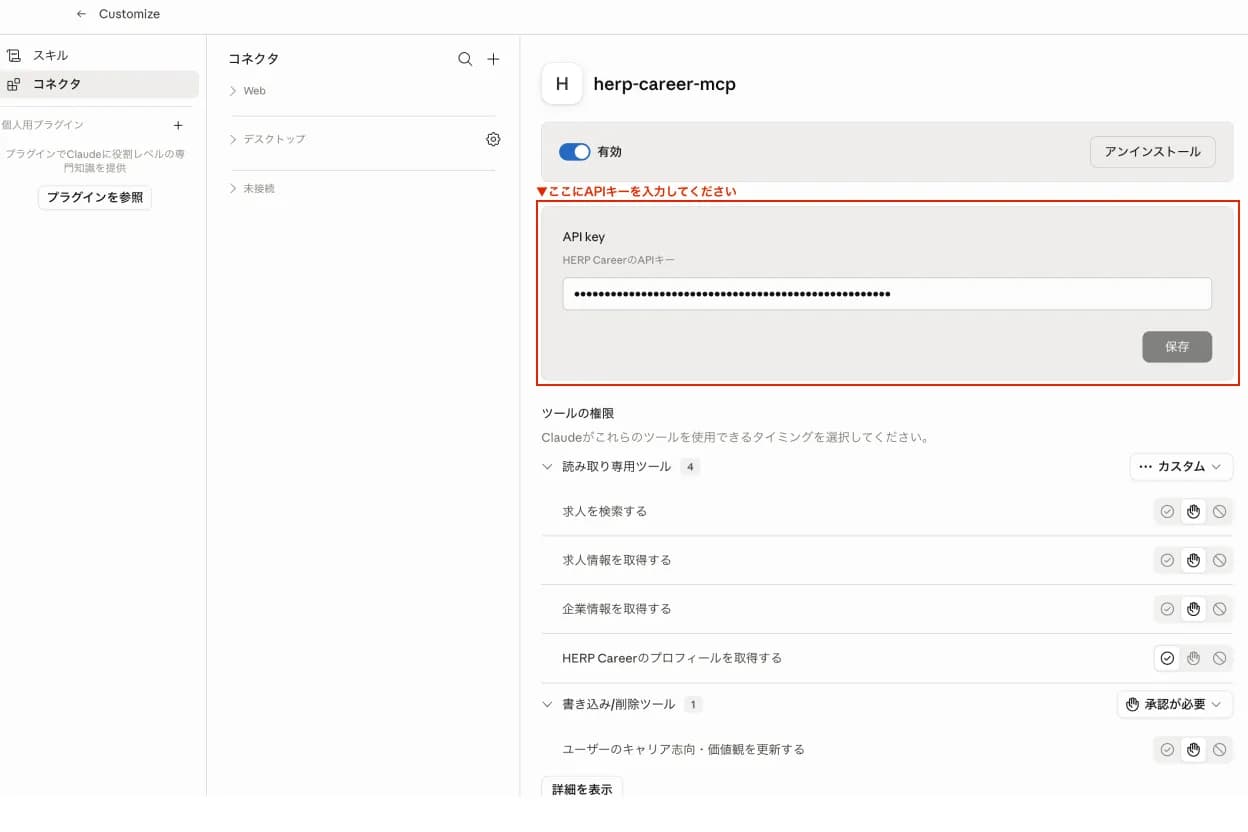Viewport: 1248px width, 832px height.
Task: Collapse the 読み取り専用ツール section
Action: [547, 467]
